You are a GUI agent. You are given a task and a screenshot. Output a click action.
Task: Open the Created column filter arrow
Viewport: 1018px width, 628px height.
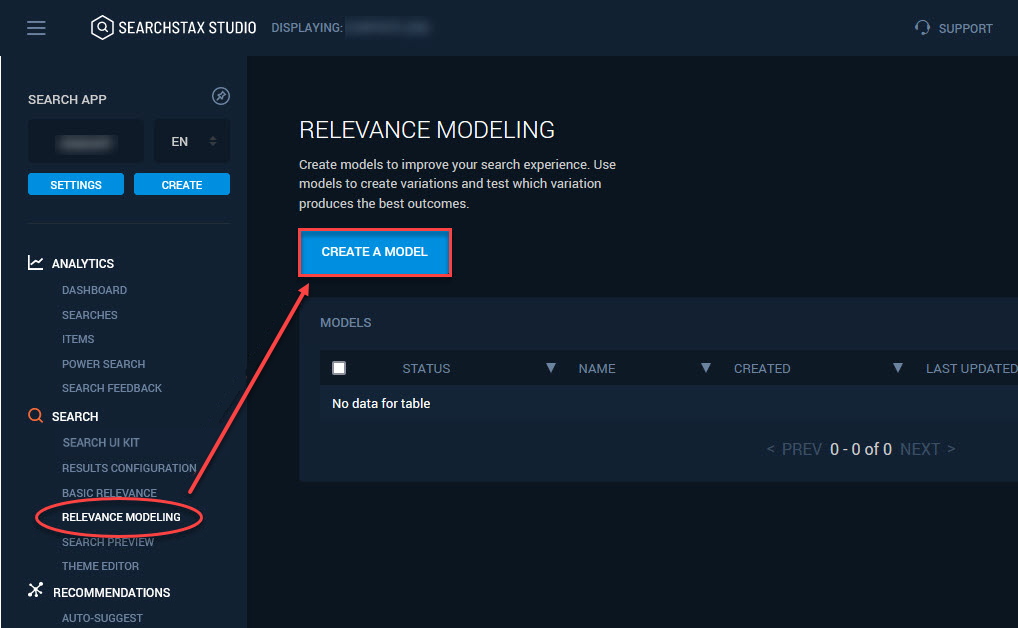pyautogui.click(x=898, y=368)
